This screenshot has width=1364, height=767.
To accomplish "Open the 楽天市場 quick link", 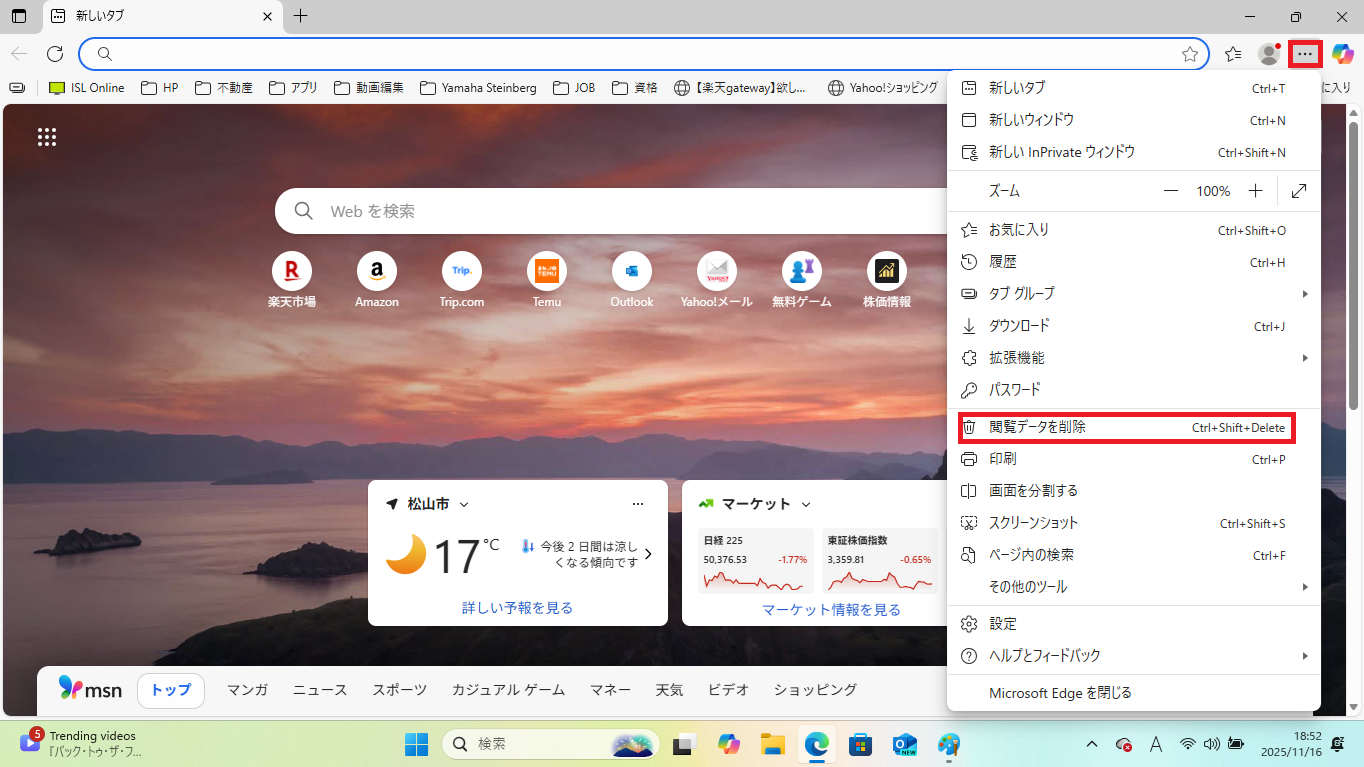I will 292,271.
